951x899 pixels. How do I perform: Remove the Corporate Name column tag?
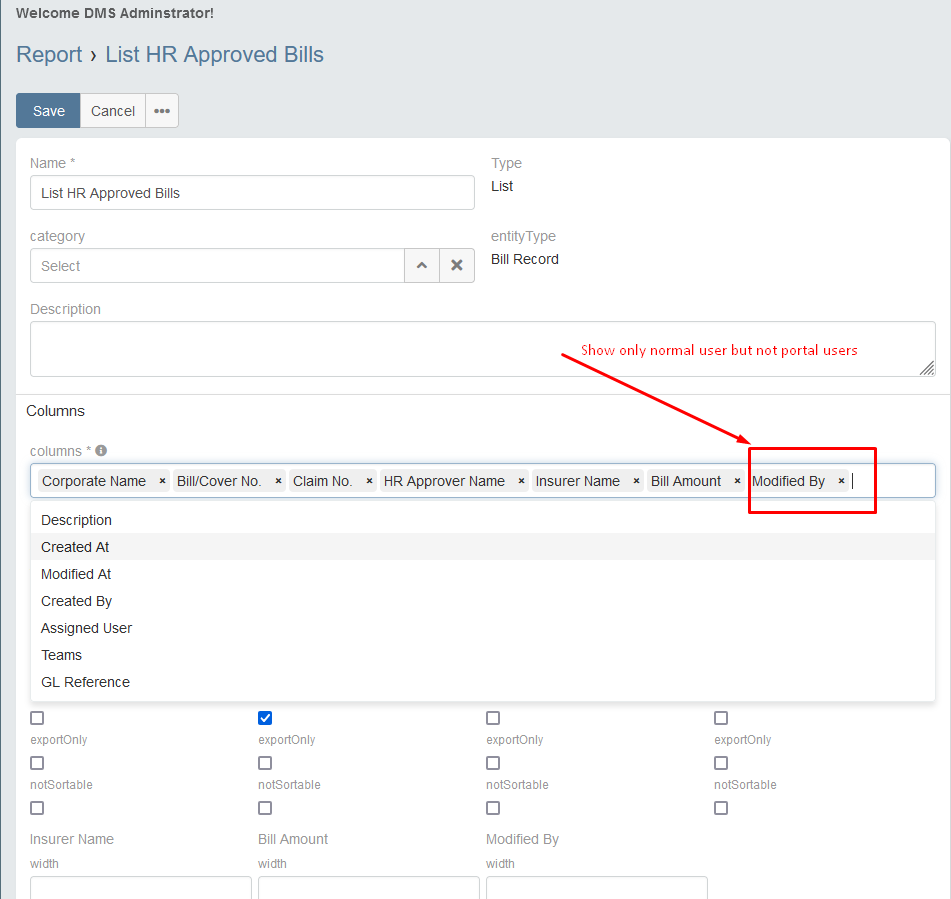(x=162, y=481)
